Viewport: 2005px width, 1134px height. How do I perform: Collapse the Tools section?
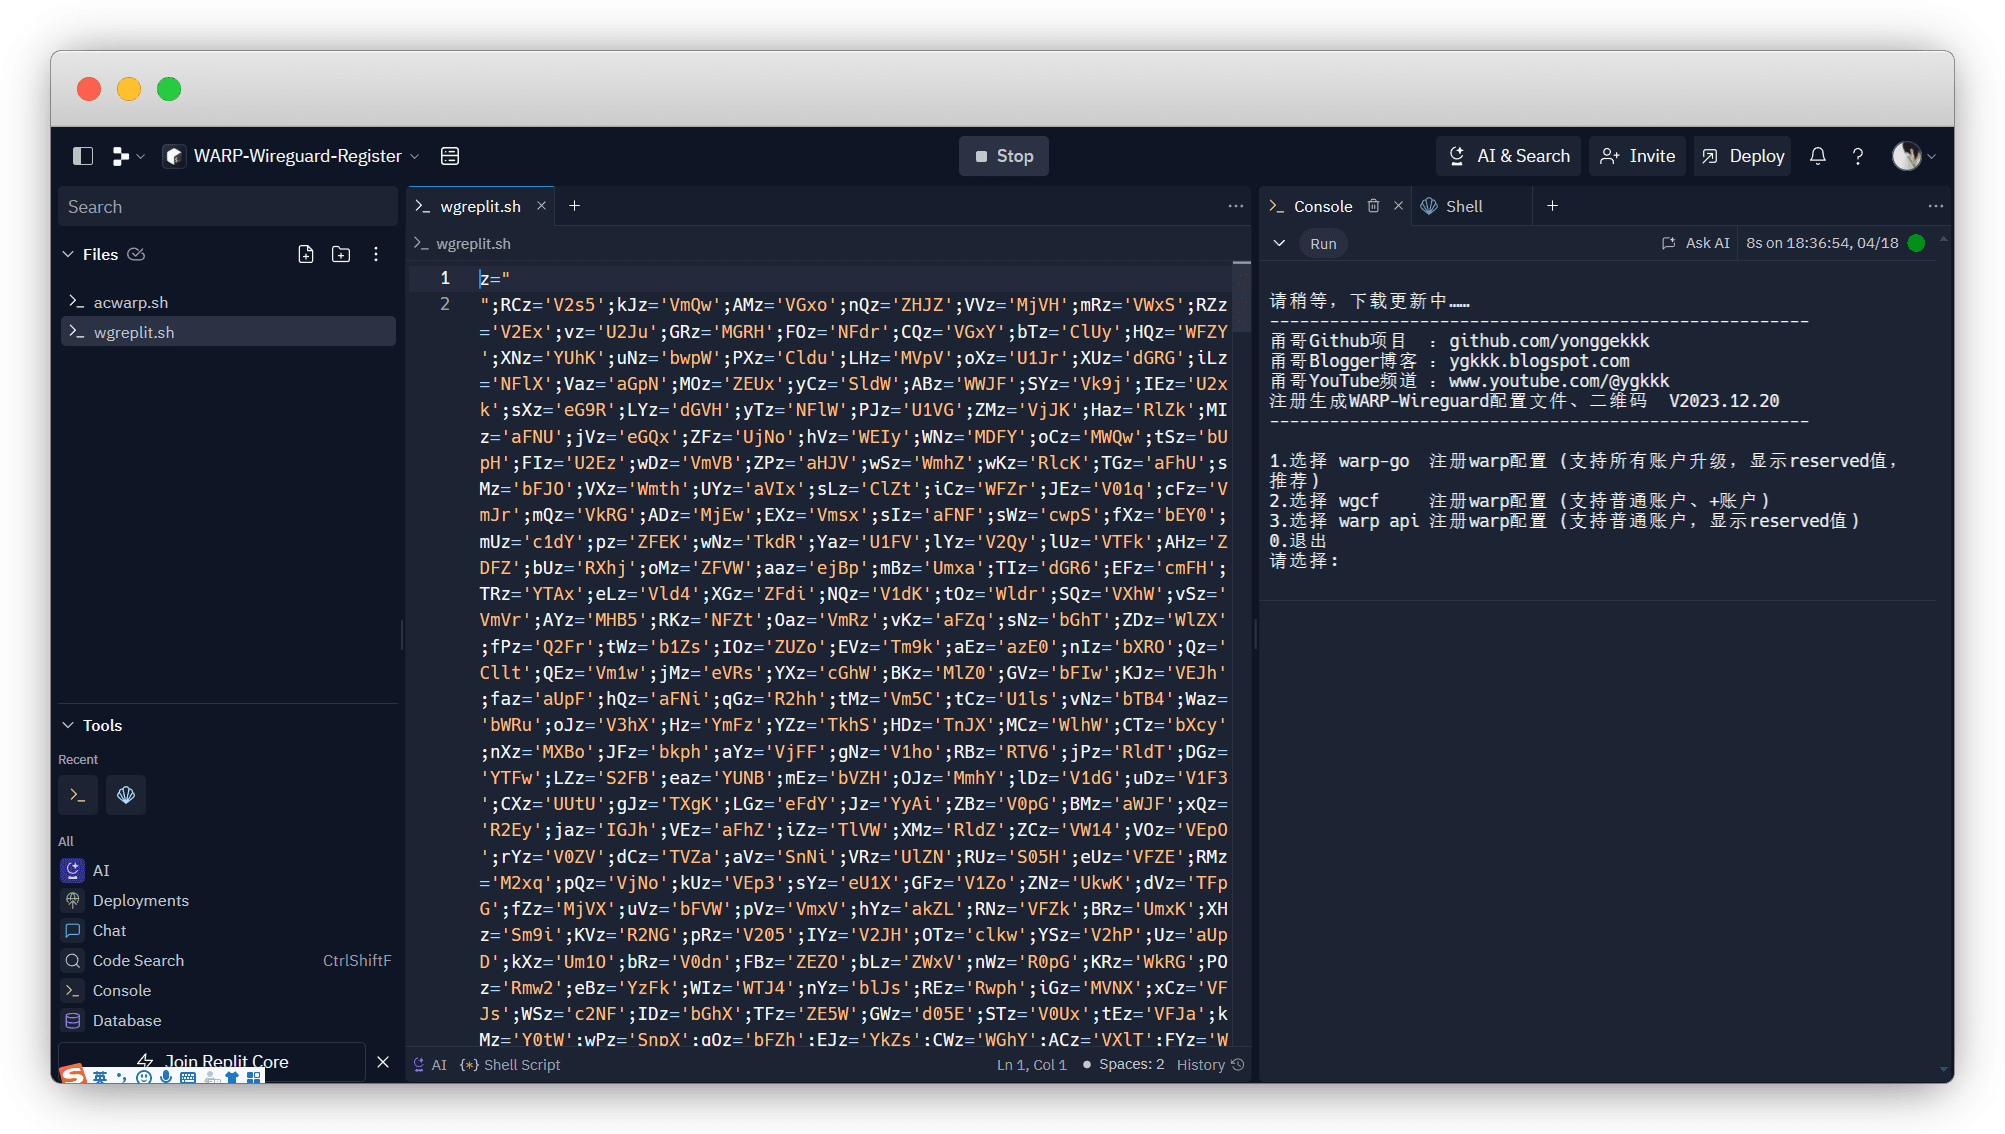point(68,725)
